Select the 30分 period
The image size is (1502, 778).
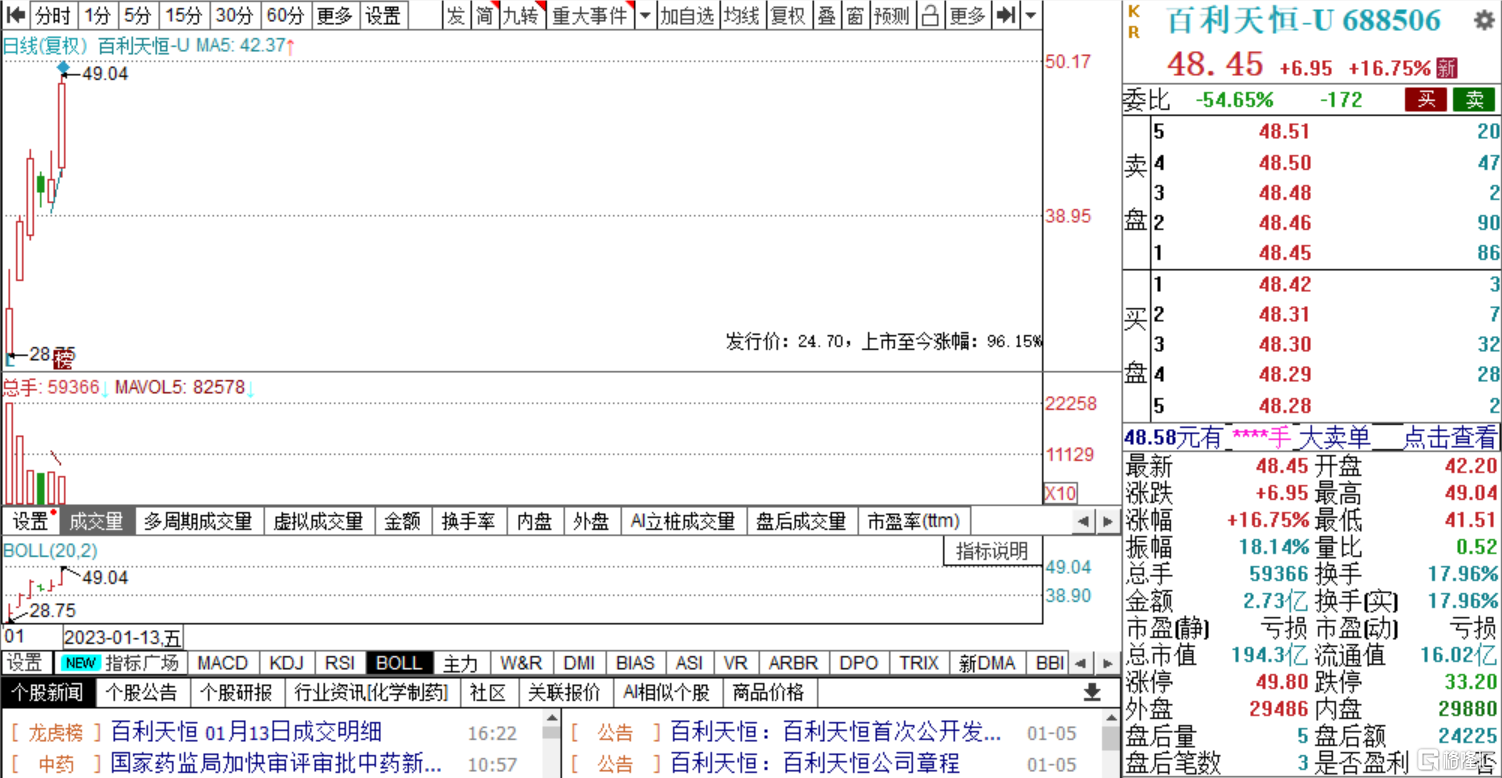click(234, 15)
